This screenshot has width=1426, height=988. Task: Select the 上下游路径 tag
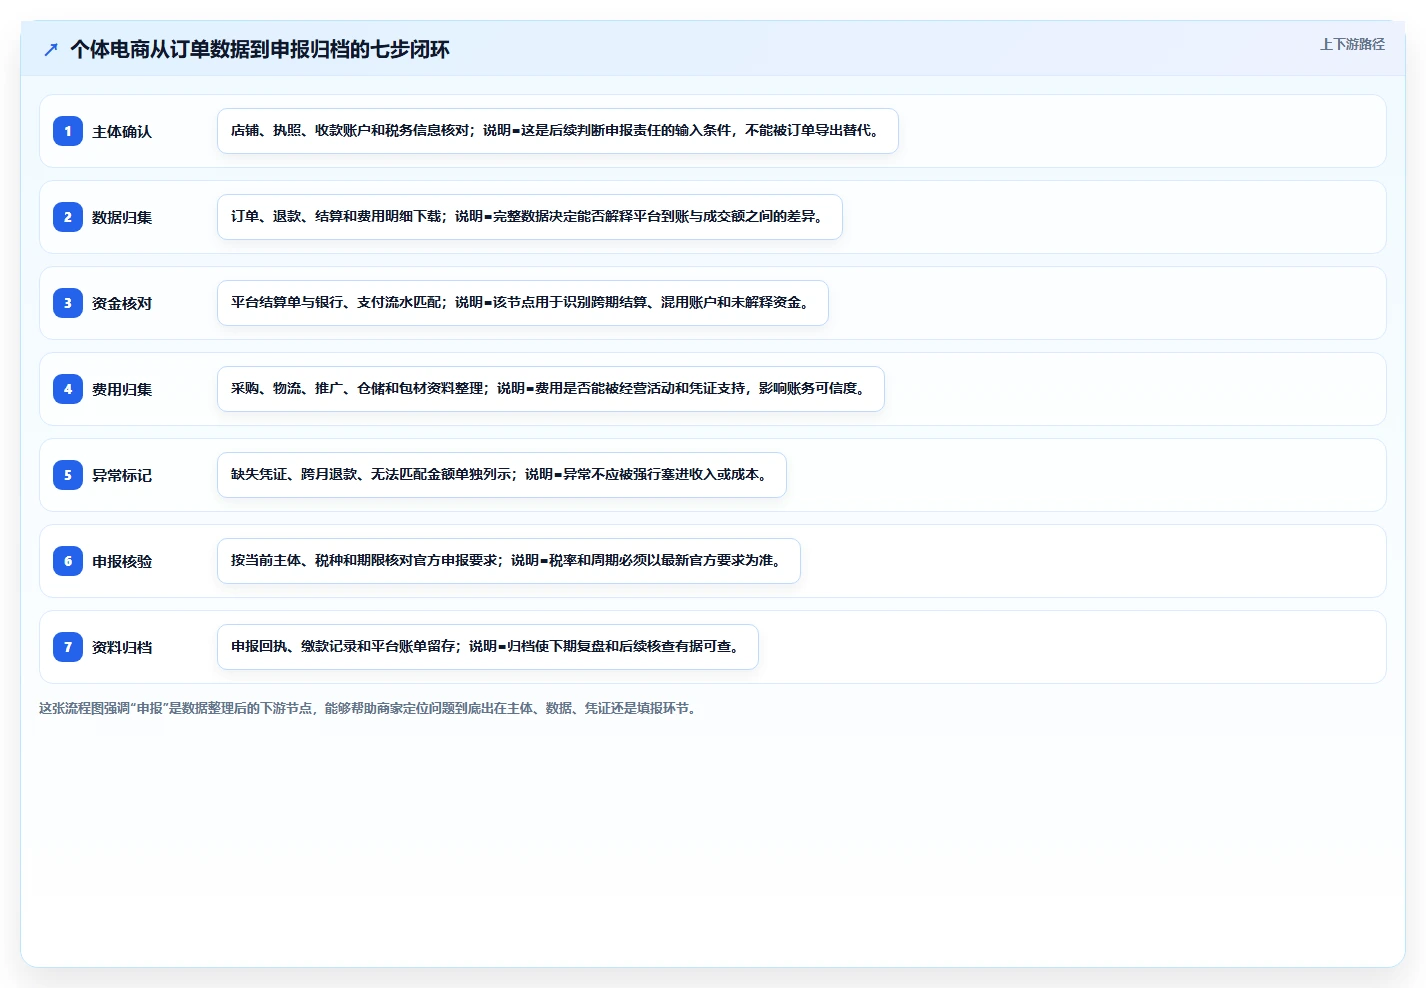1352,44
